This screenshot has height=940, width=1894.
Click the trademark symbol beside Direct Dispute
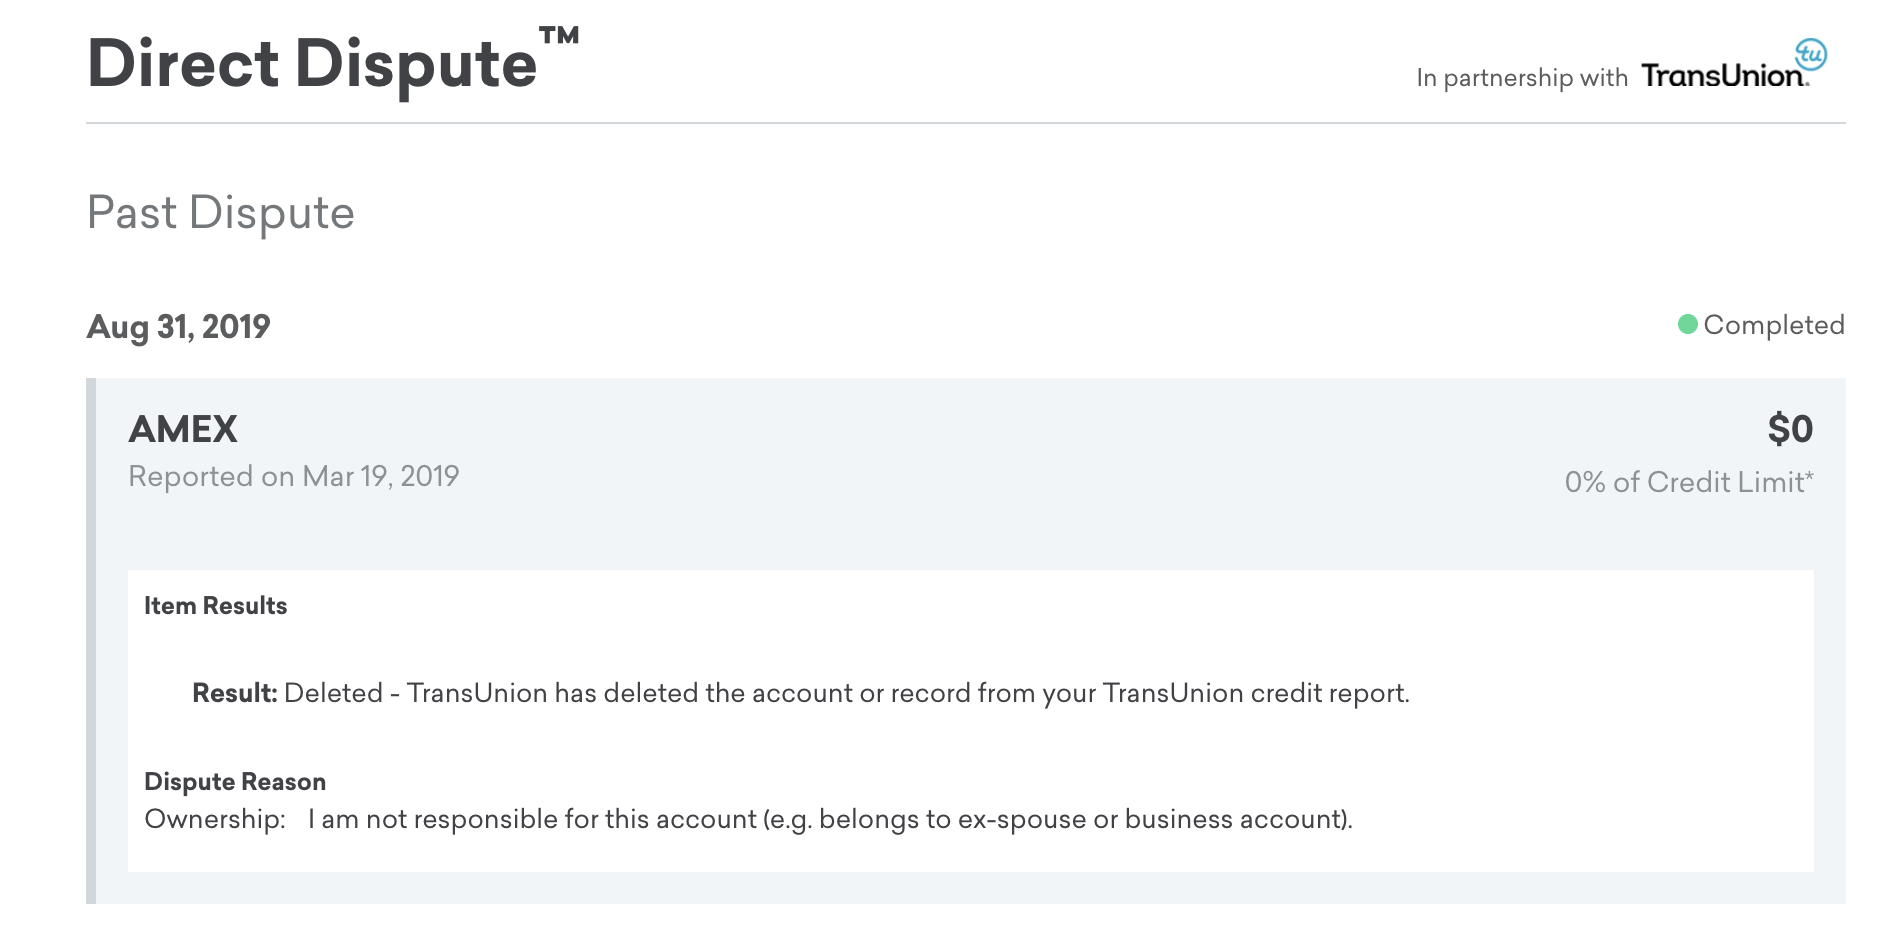pos(559,36)
